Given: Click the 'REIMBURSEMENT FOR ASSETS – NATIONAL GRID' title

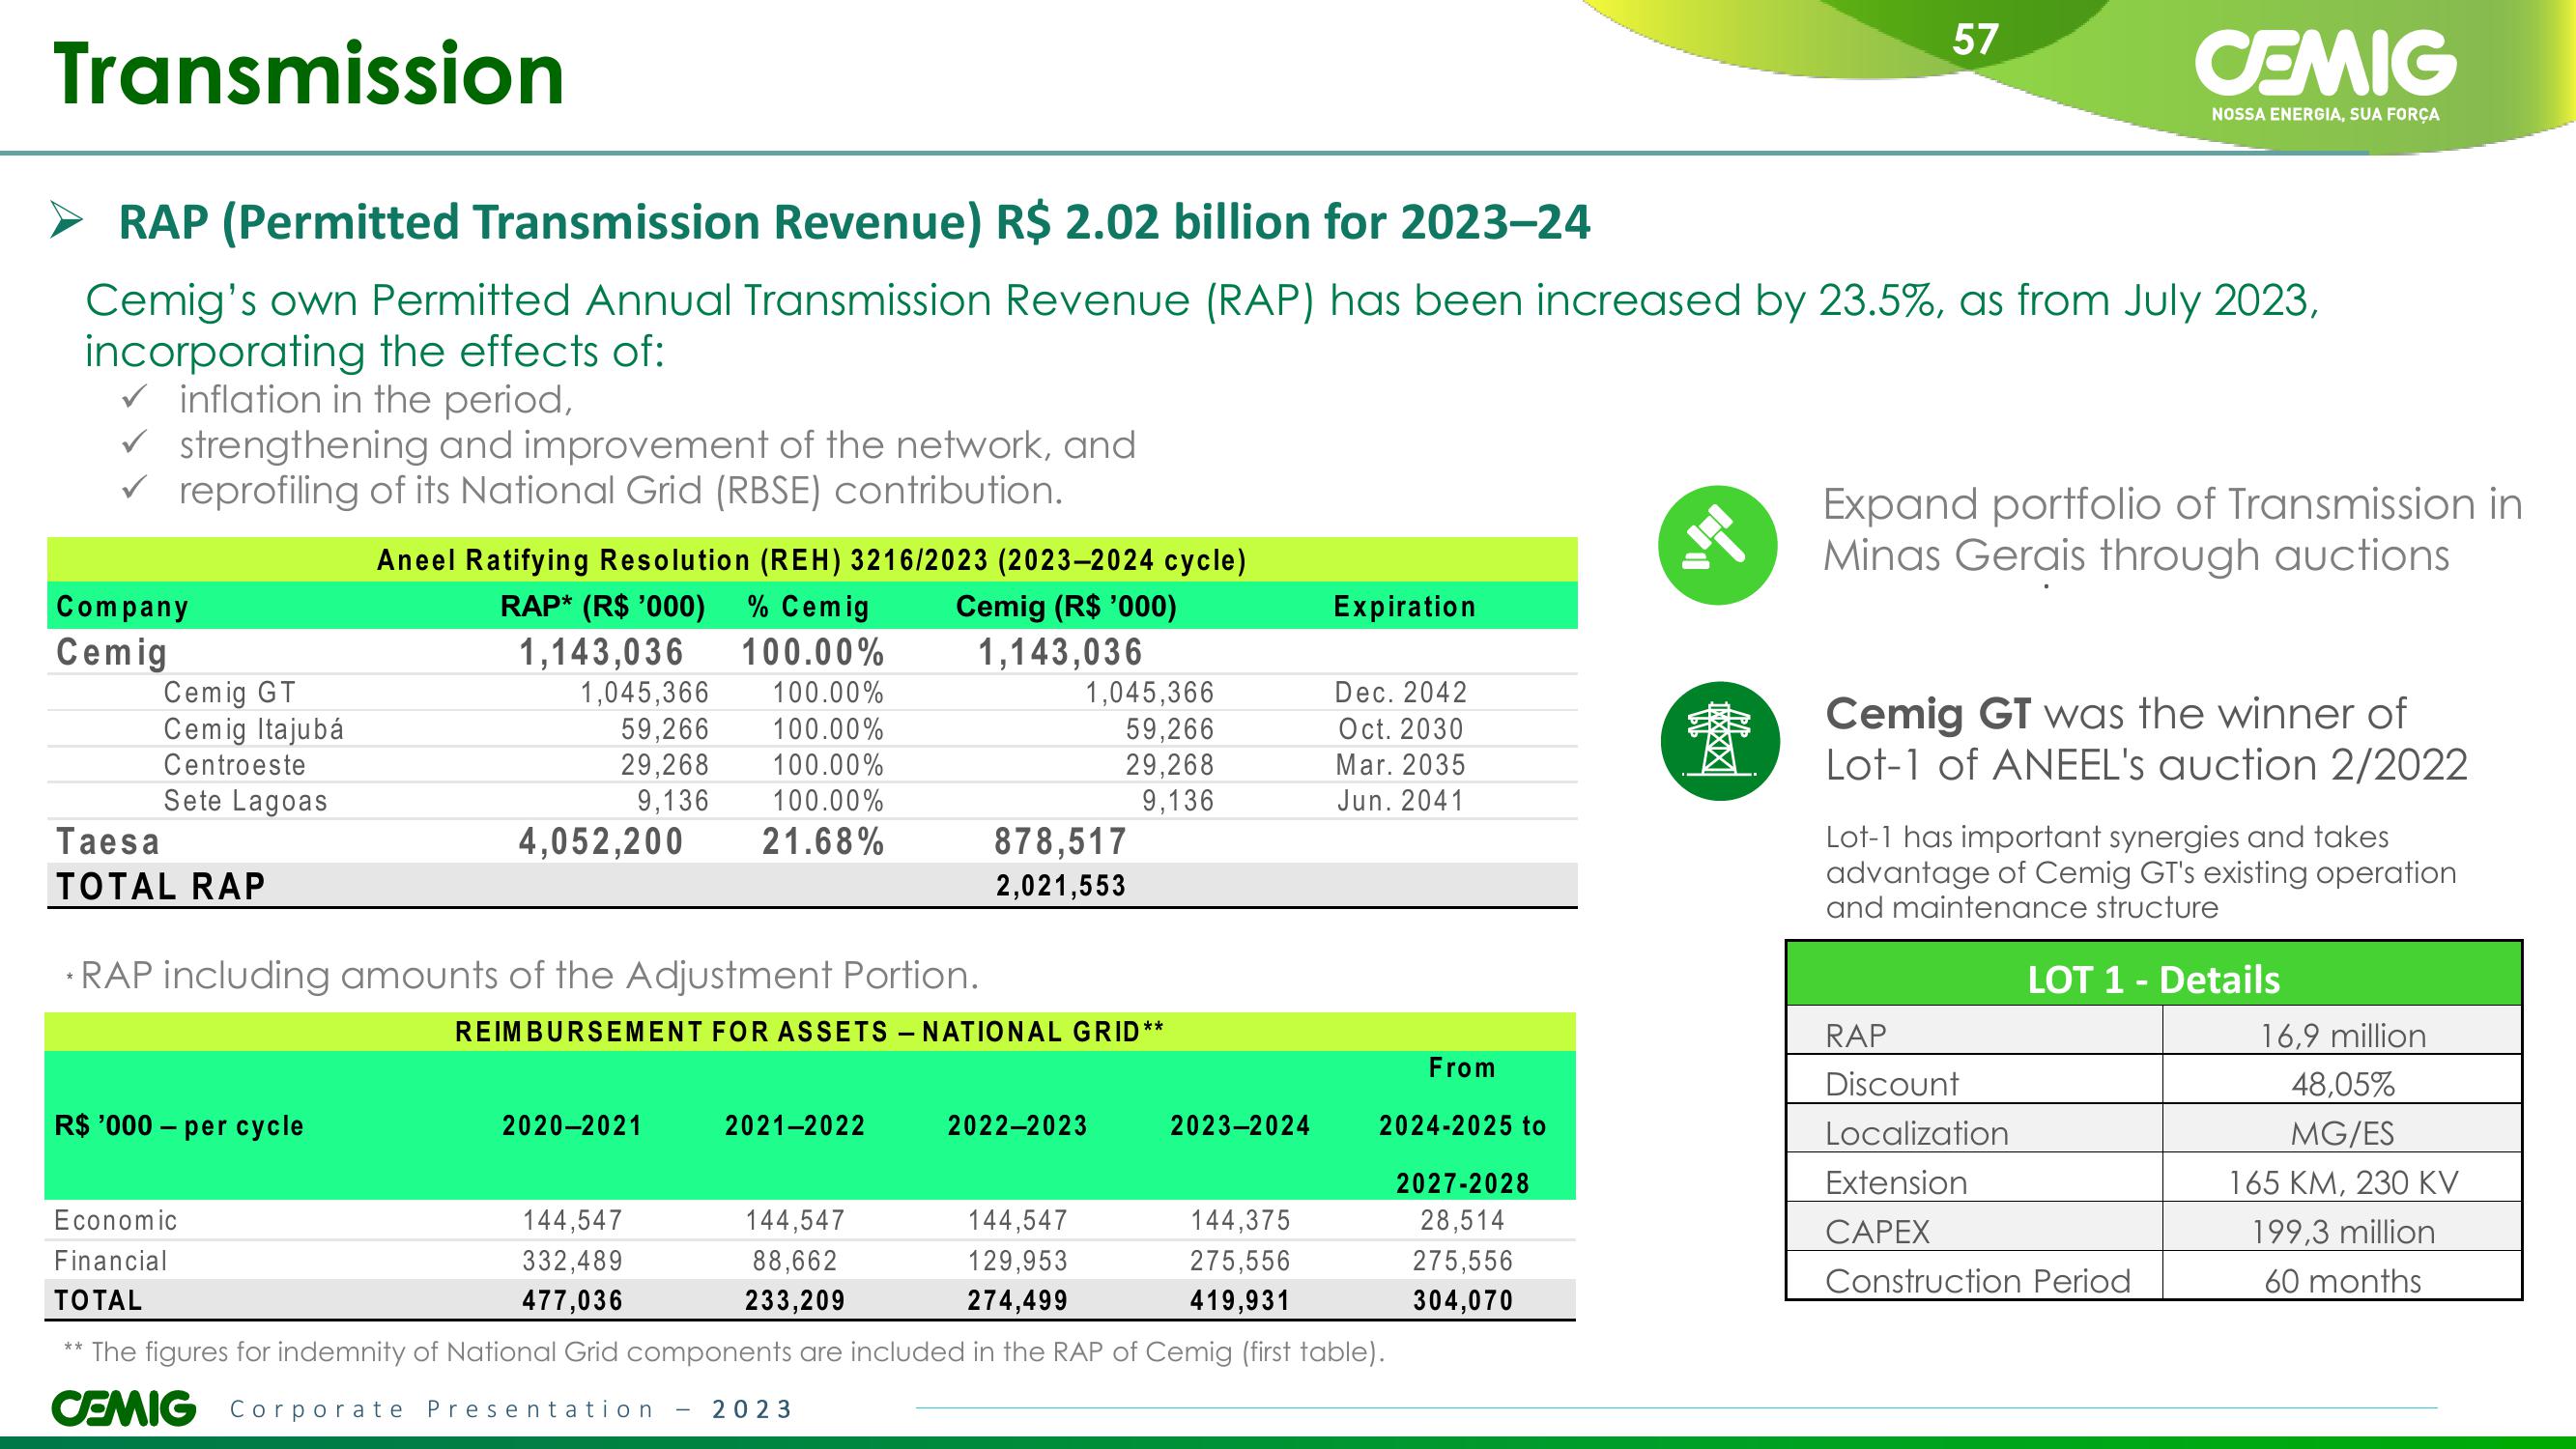Looking at the screenshot, I should pyautogui.click(x=809, y=1031).
